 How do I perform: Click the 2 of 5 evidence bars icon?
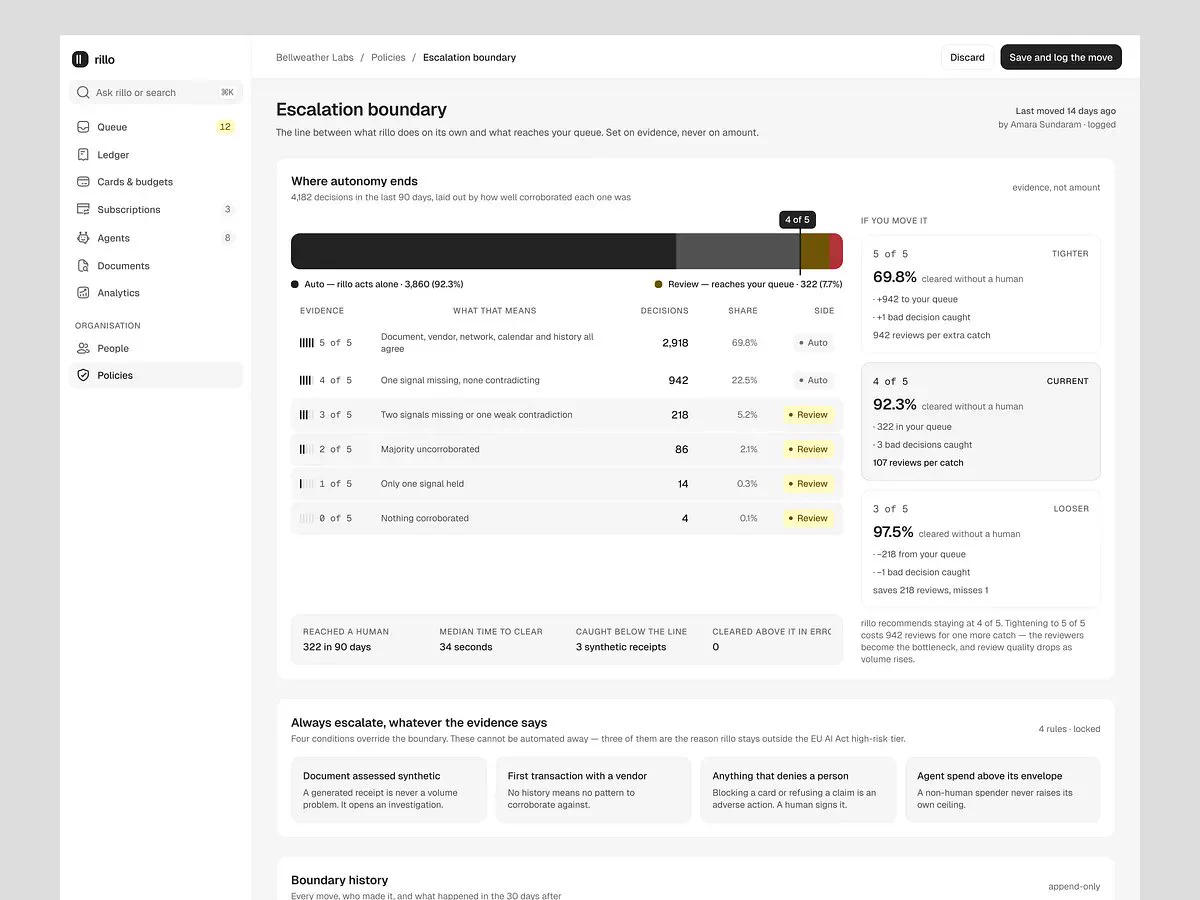(x=306, y=449)
